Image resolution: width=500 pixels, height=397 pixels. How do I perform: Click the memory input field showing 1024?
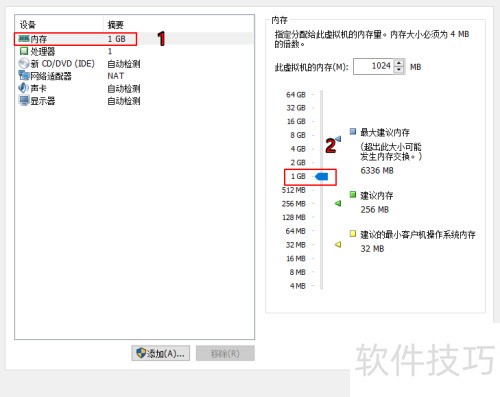(x=374, y=66)
